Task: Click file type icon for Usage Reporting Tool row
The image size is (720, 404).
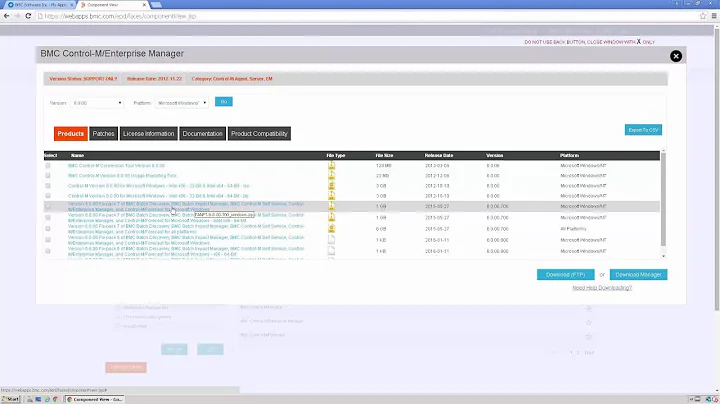Action: point(332,175)
